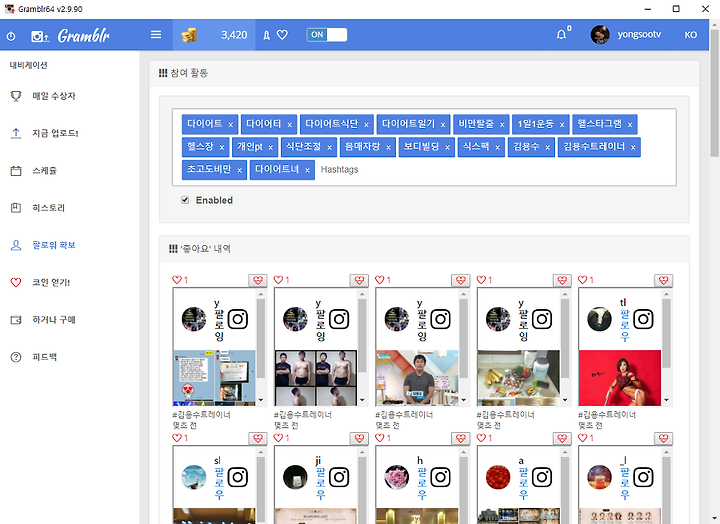
Task: Click Instagram icon on tl user card
Action: (643, 319)
